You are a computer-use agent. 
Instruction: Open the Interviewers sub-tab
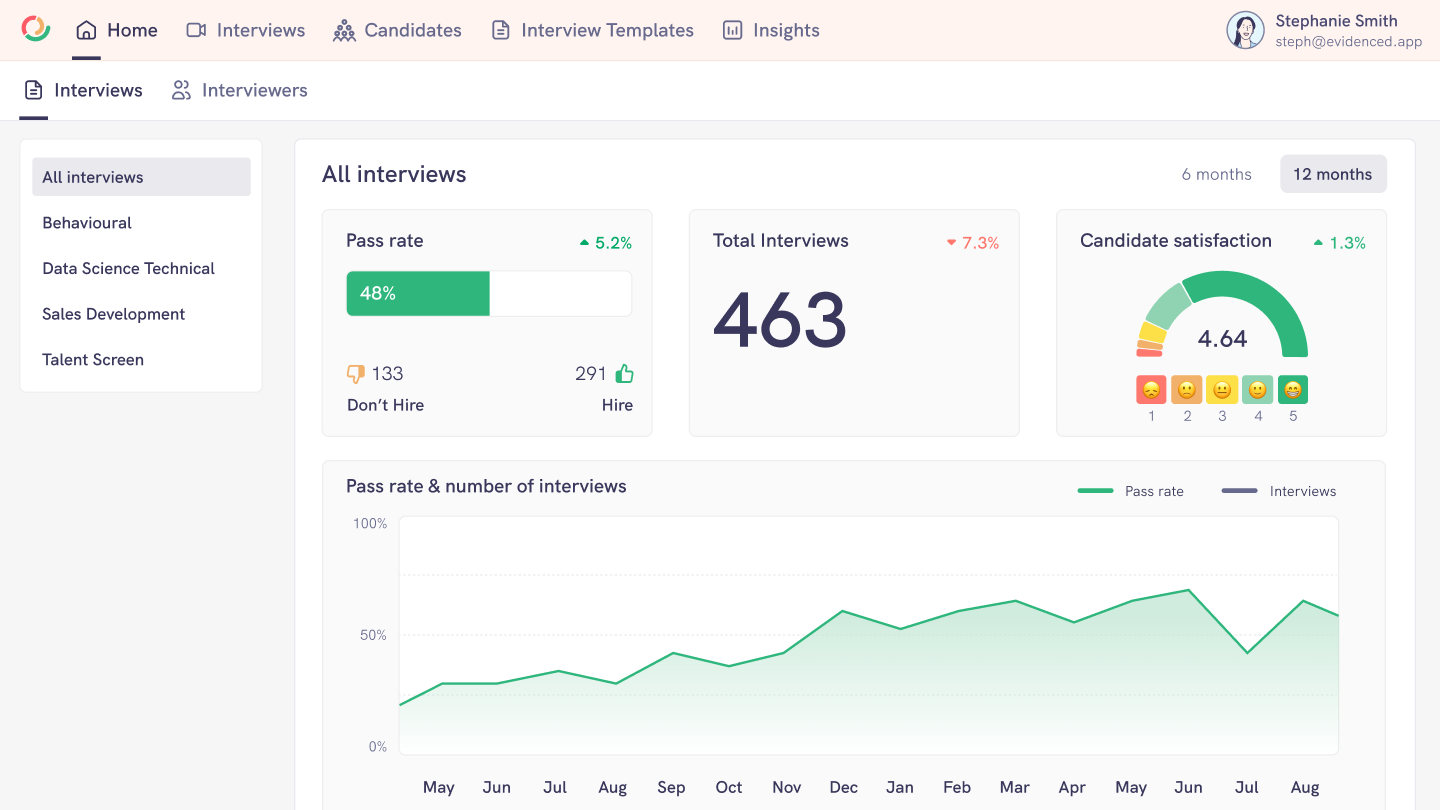239,90
